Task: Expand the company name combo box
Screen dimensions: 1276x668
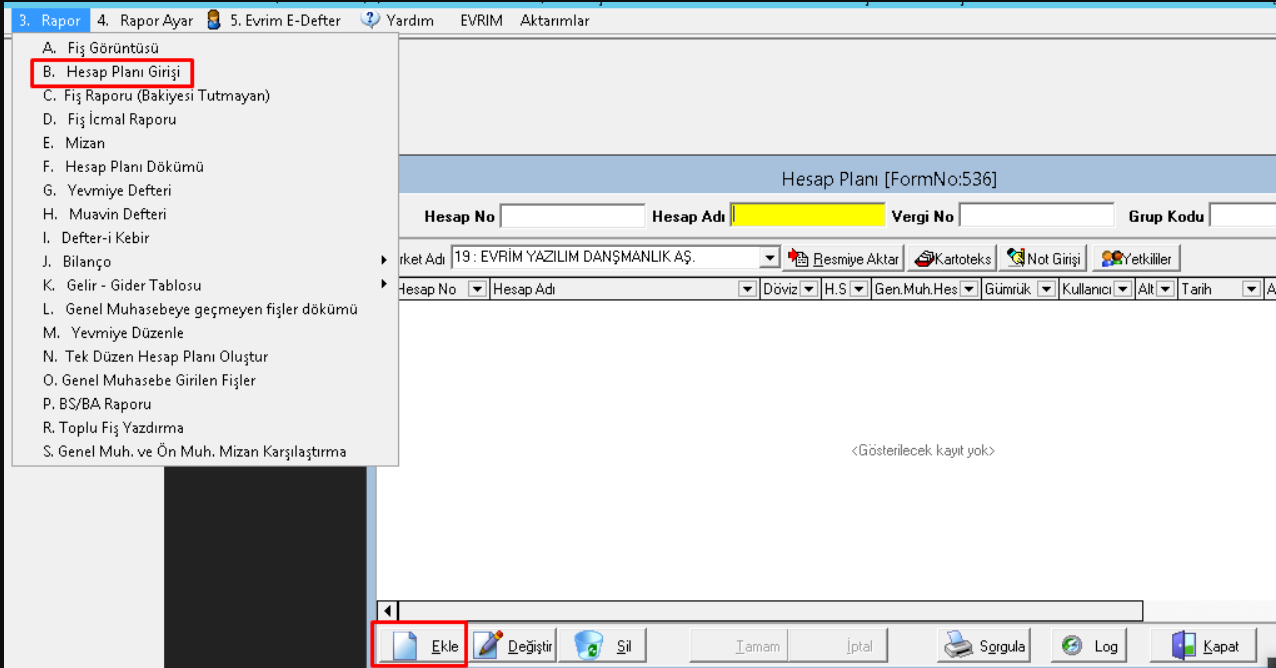Action: pos(769,258)
